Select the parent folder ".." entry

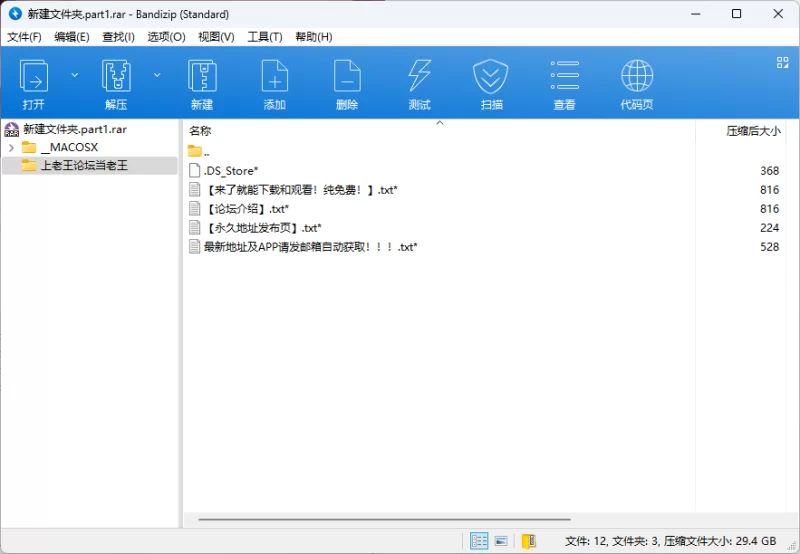pos(199,151)
